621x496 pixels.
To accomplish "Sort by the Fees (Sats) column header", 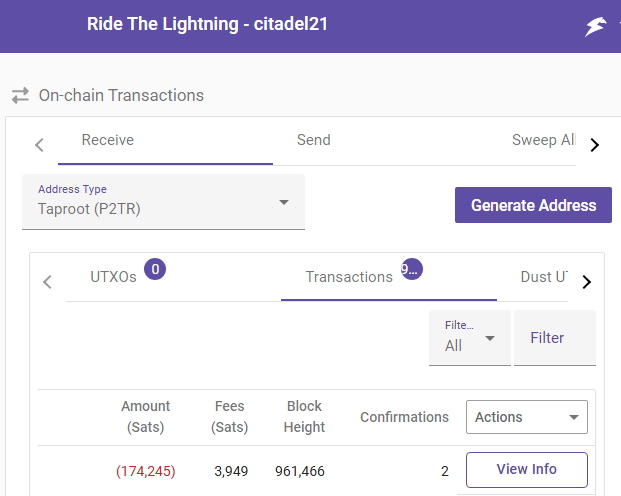I will (x=230, y=417).
